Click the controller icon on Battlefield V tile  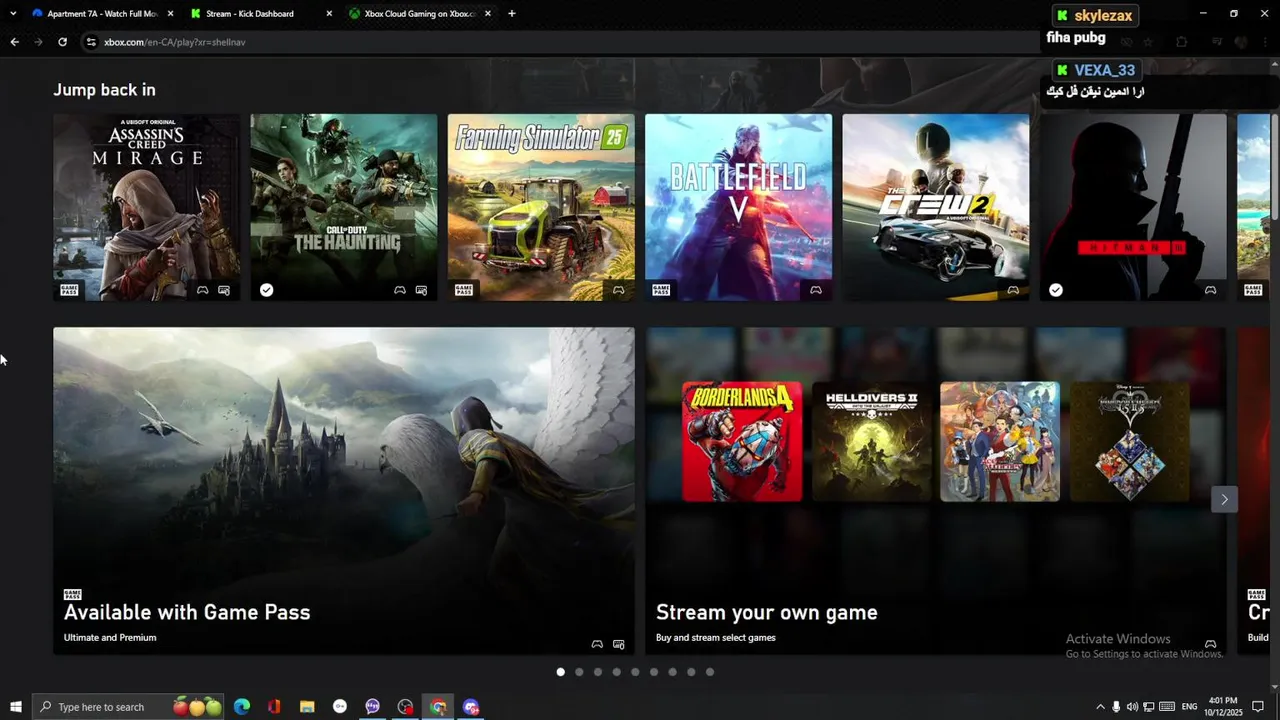(x=816, y=290)
